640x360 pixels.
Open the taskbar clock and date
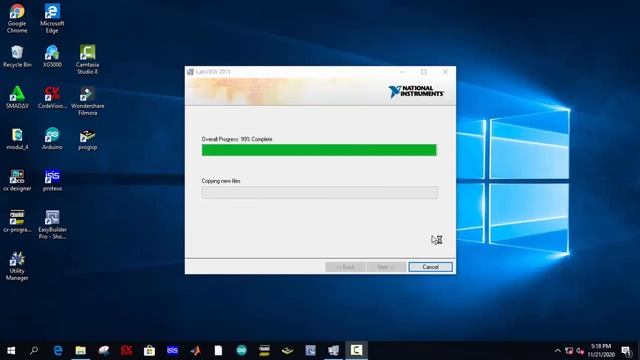(601, 350)
